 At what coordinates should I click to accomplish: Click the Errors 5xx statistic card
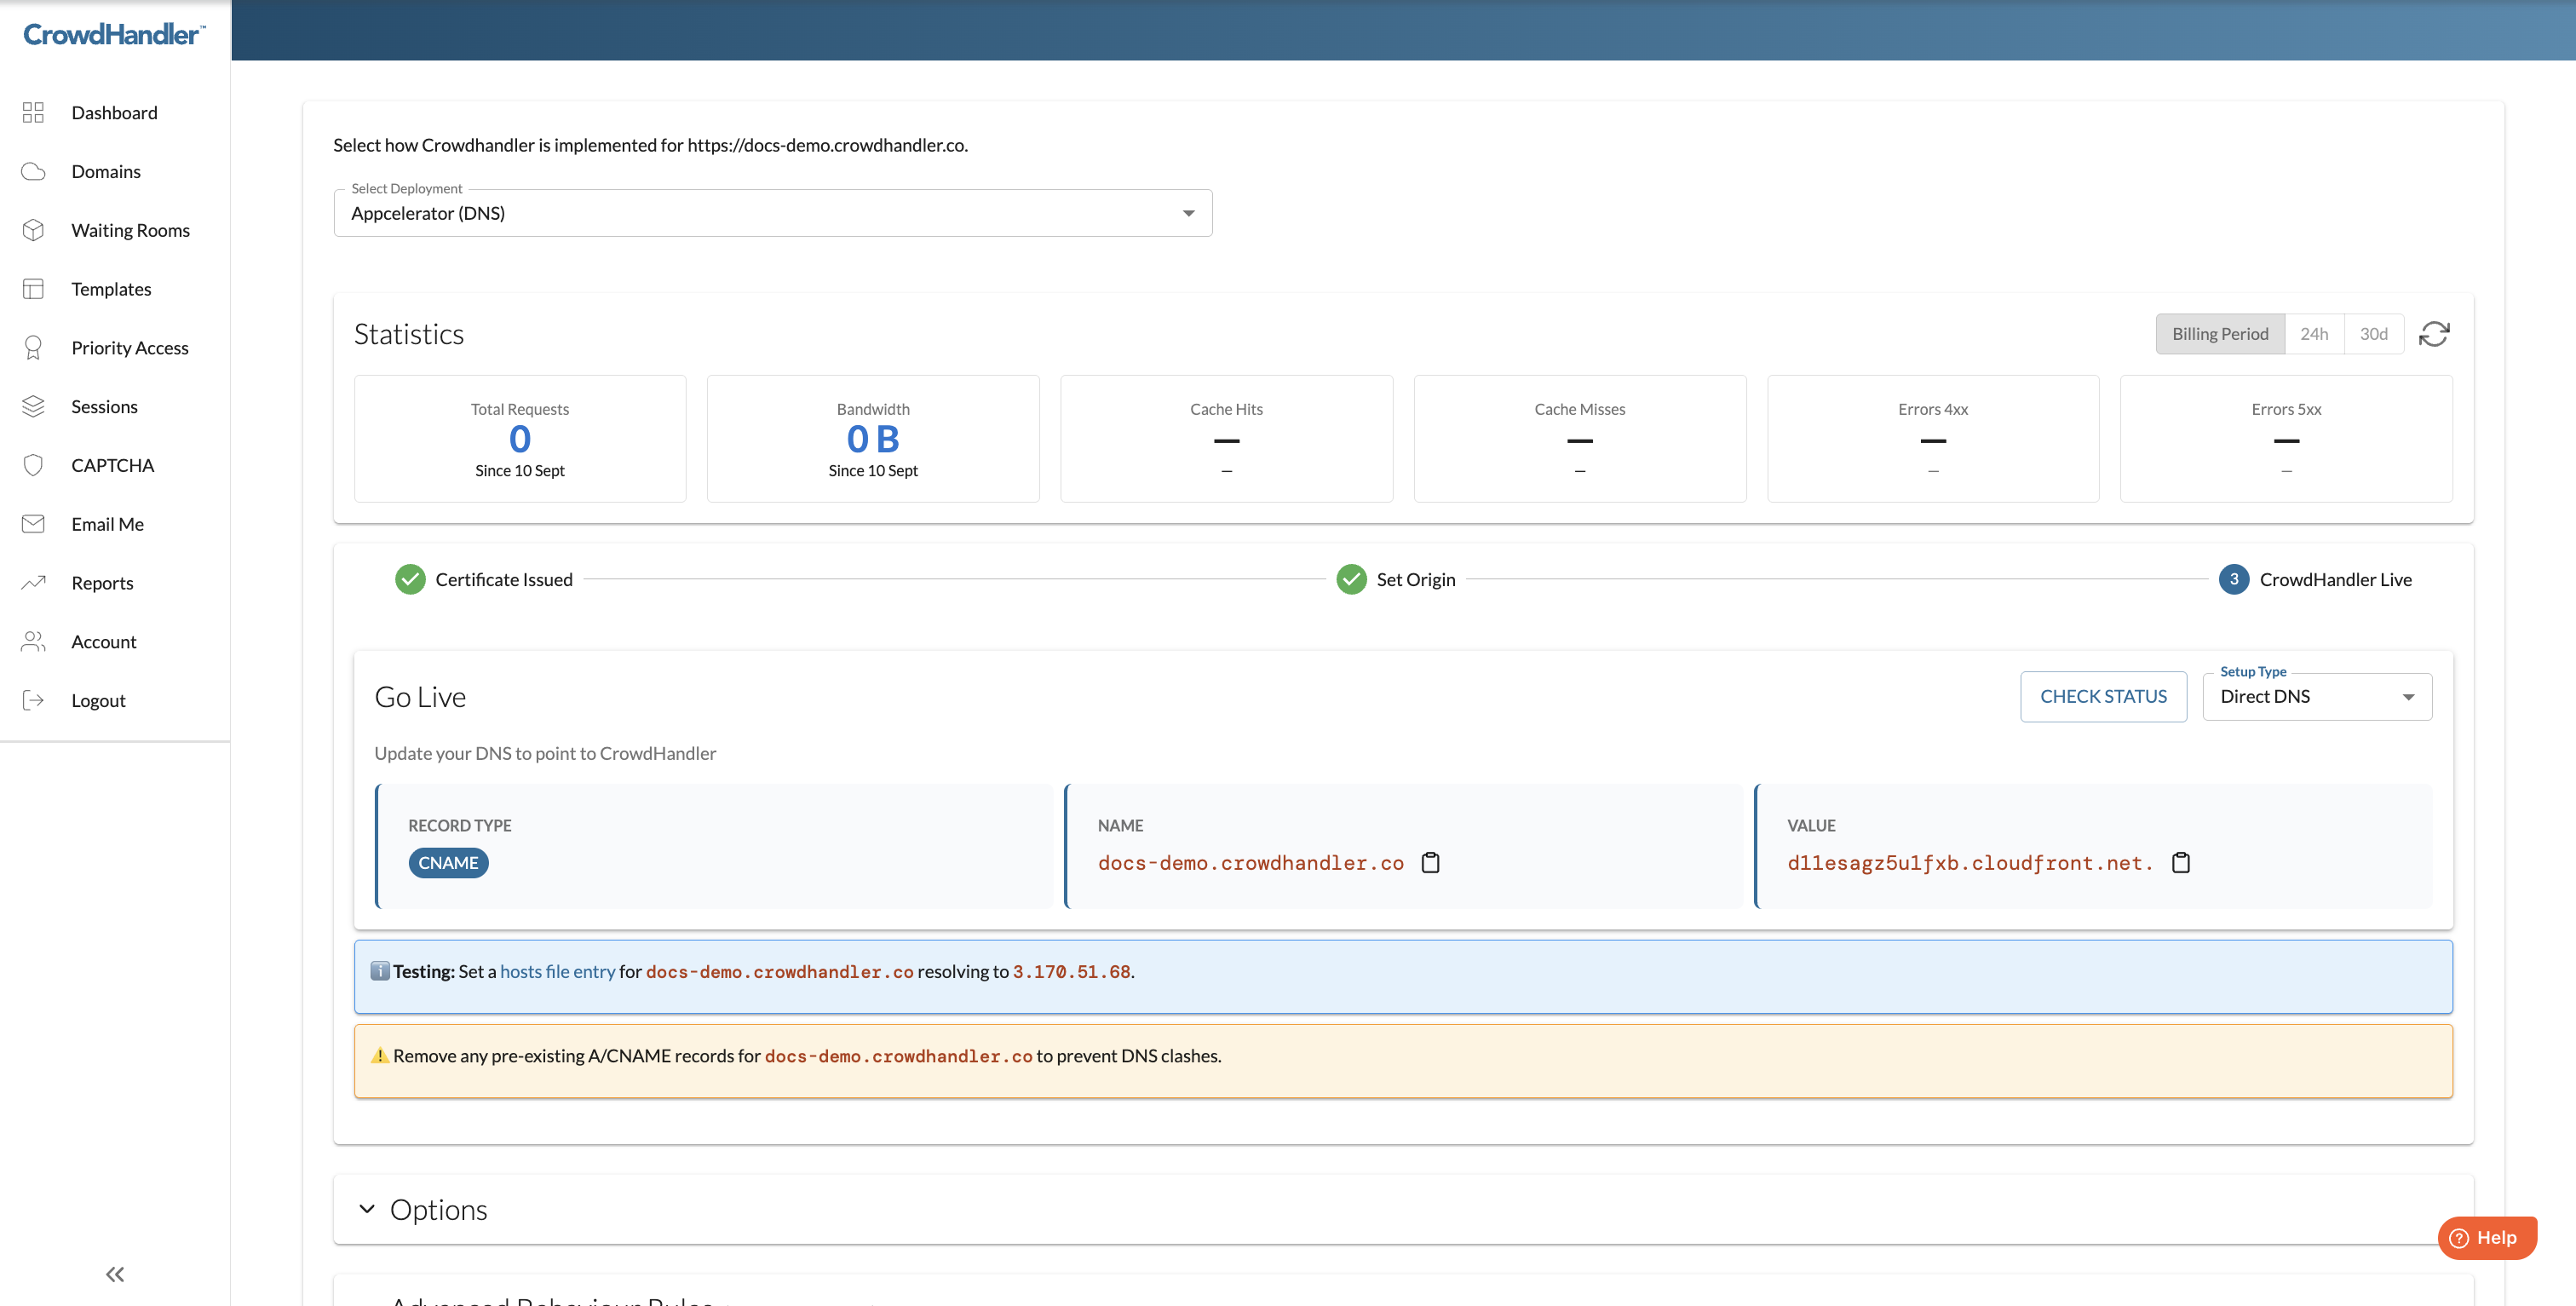pyautogui.click(x=2286, y=438)
